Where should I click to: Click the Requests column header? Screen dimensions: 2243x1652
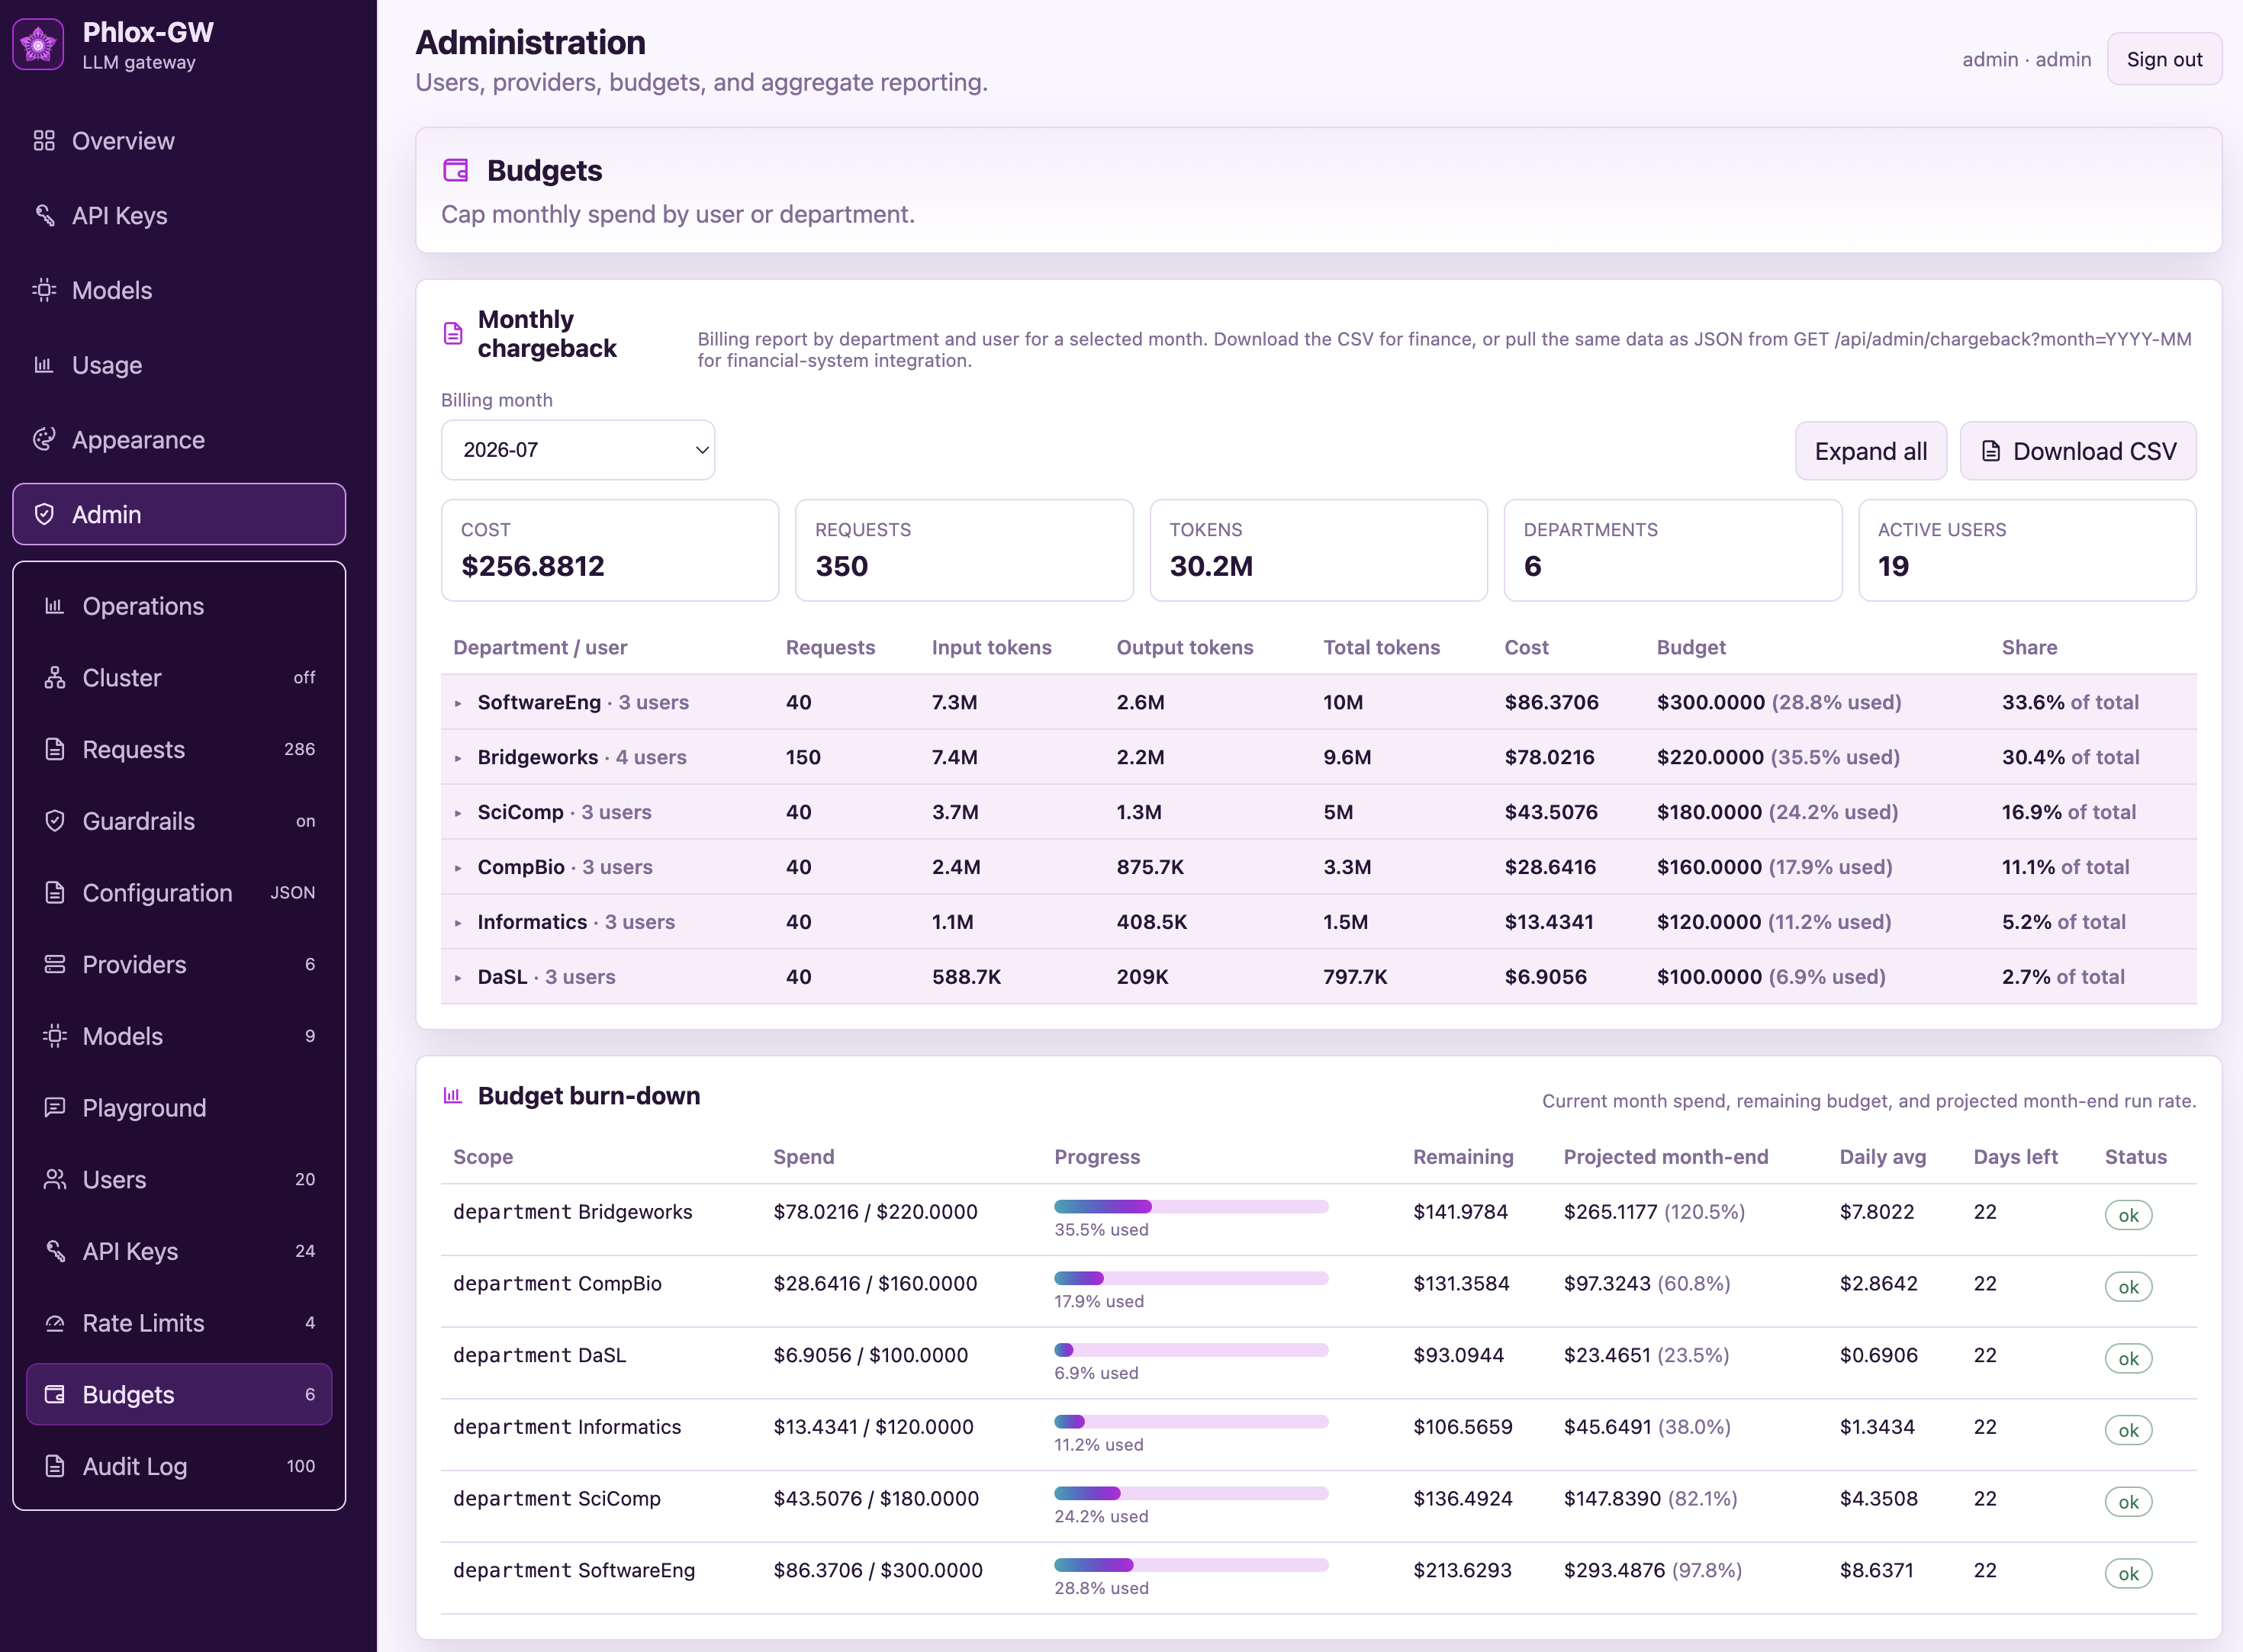830,647
